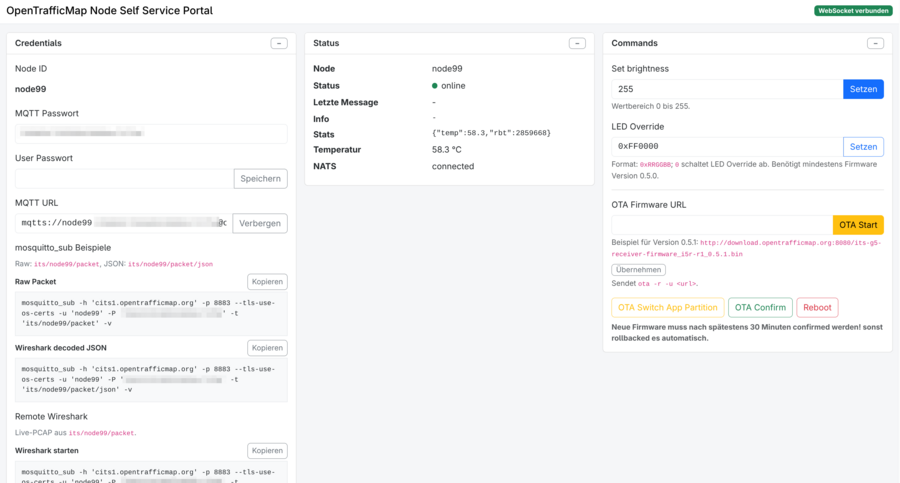The height and width of the screenshot is (483, 900).
Task: Click the Raw its/node99/packet topic text
Action: [x=67, y=265]
